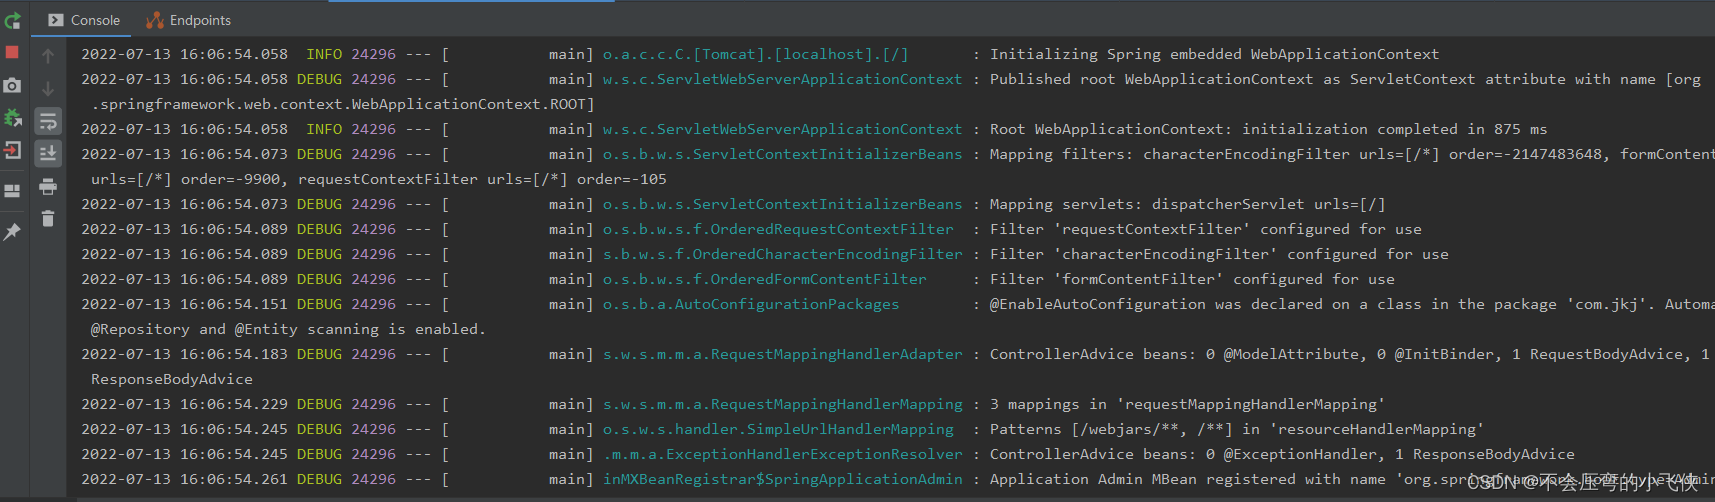Click the green bug debugger icon

tap(12, 118)
